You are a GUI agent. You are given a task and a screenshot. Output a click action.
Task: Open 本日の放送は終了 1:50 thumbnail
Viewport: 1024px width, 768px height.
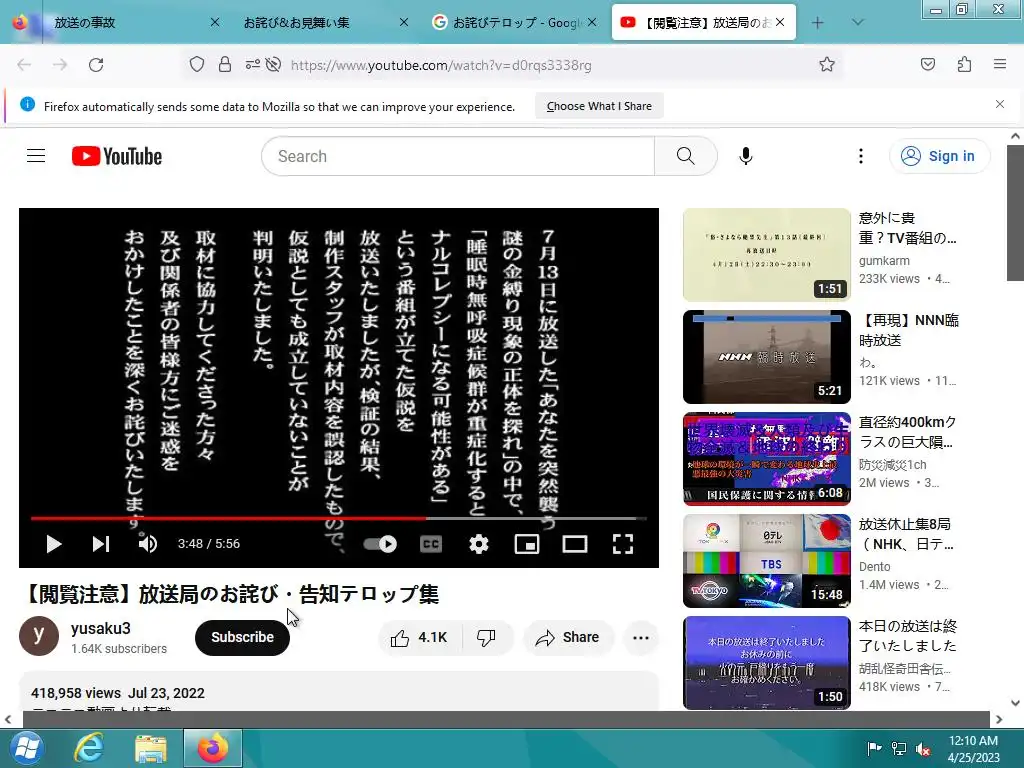pos(767,663)
